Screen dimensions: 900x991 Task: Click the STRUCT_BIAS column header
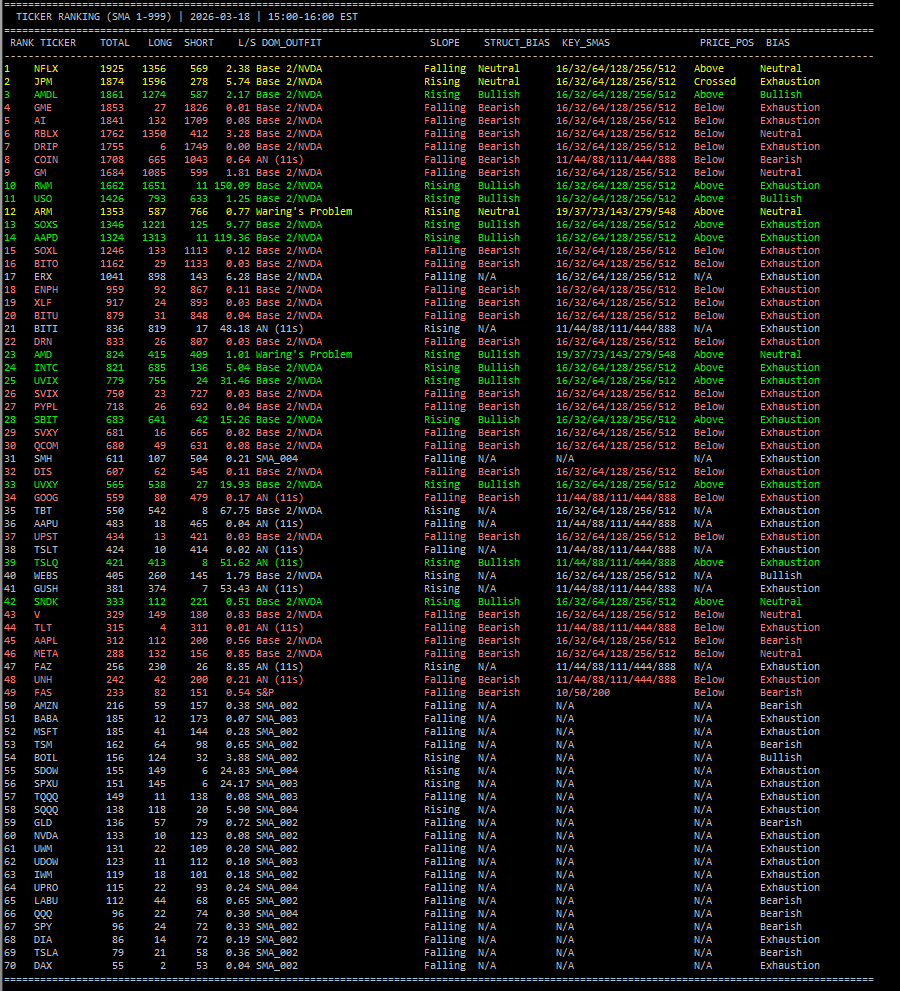point(517,43)
